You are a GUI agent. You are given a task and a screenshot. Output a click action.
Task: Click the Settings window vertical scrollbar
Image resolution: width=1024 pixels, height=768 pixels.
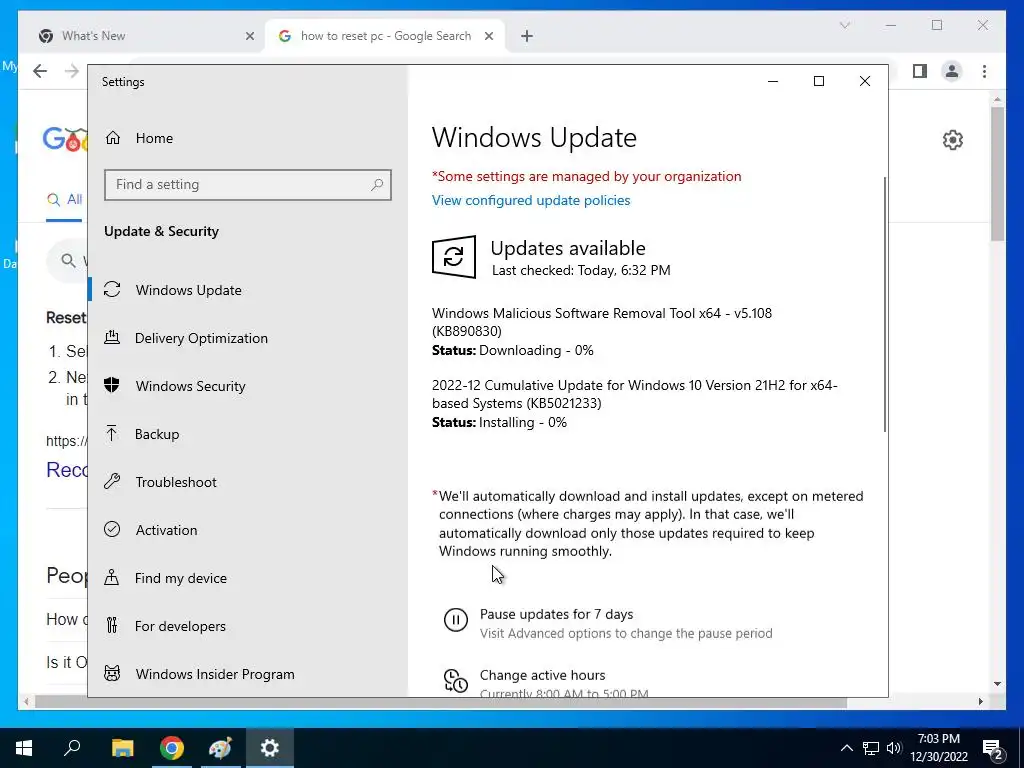[x=885, y=304]
